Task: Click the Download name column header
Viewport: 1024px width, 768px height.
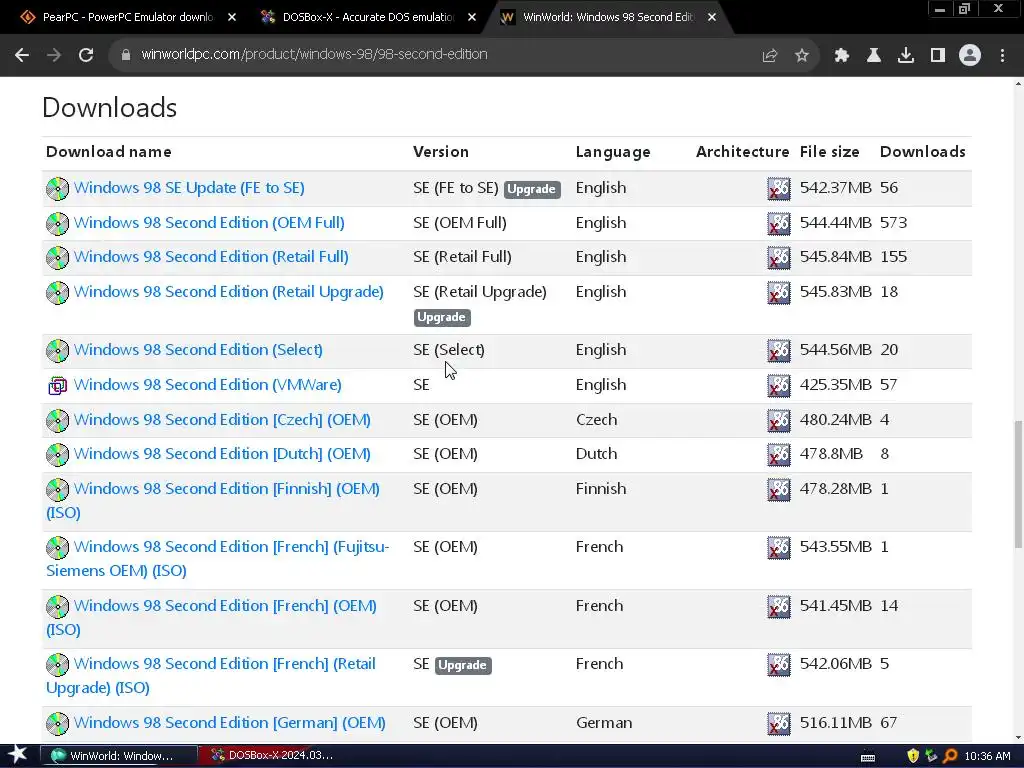Action: tap(109, 152)
